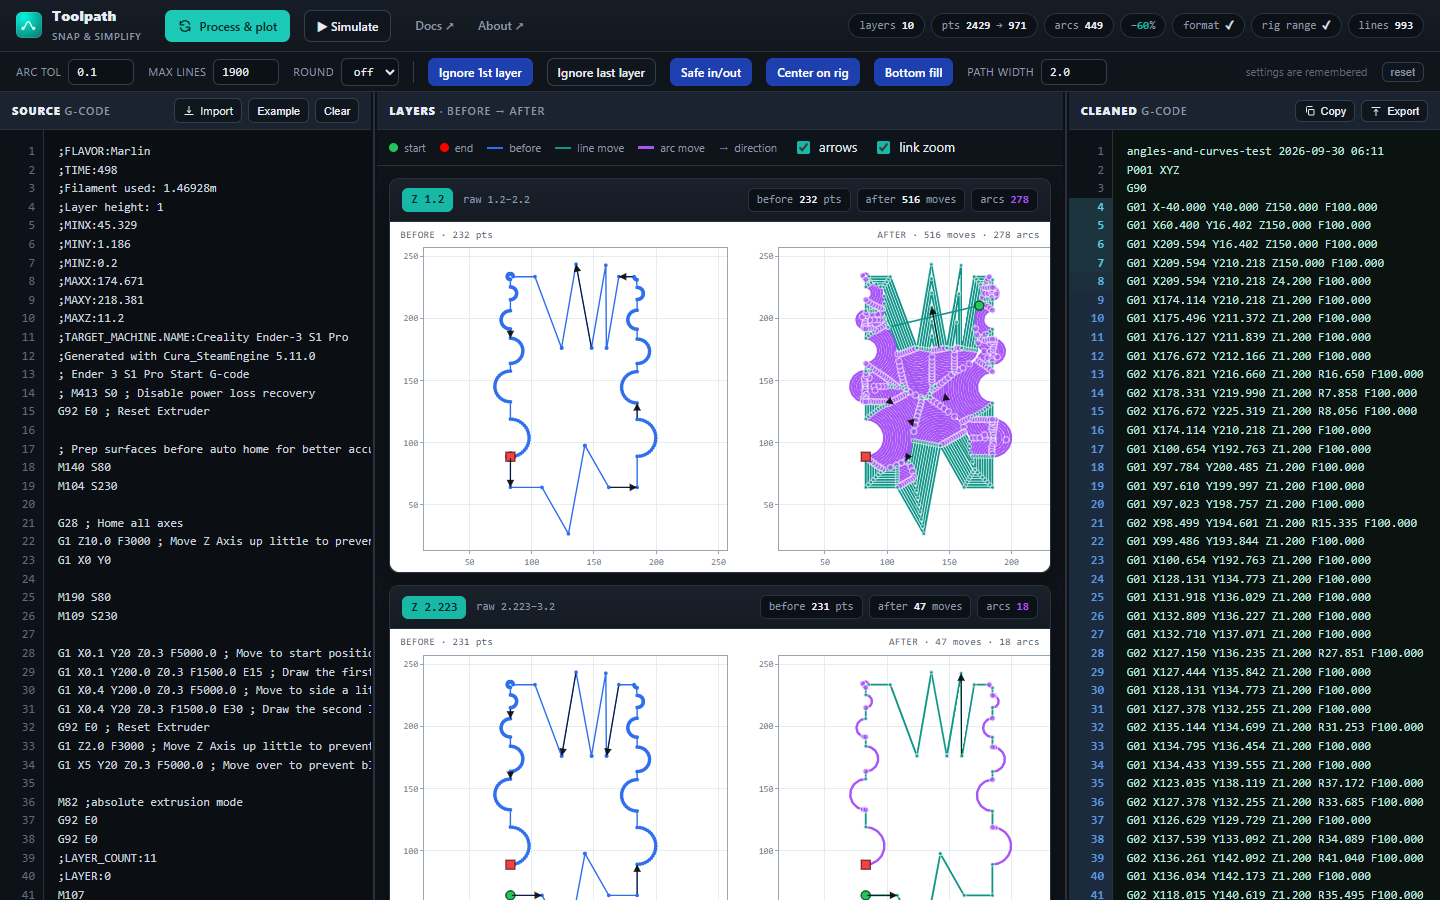Click the arcs 18 chip
The width and height of the screenshot is (1440, 900).
(x=1007, y=607)
